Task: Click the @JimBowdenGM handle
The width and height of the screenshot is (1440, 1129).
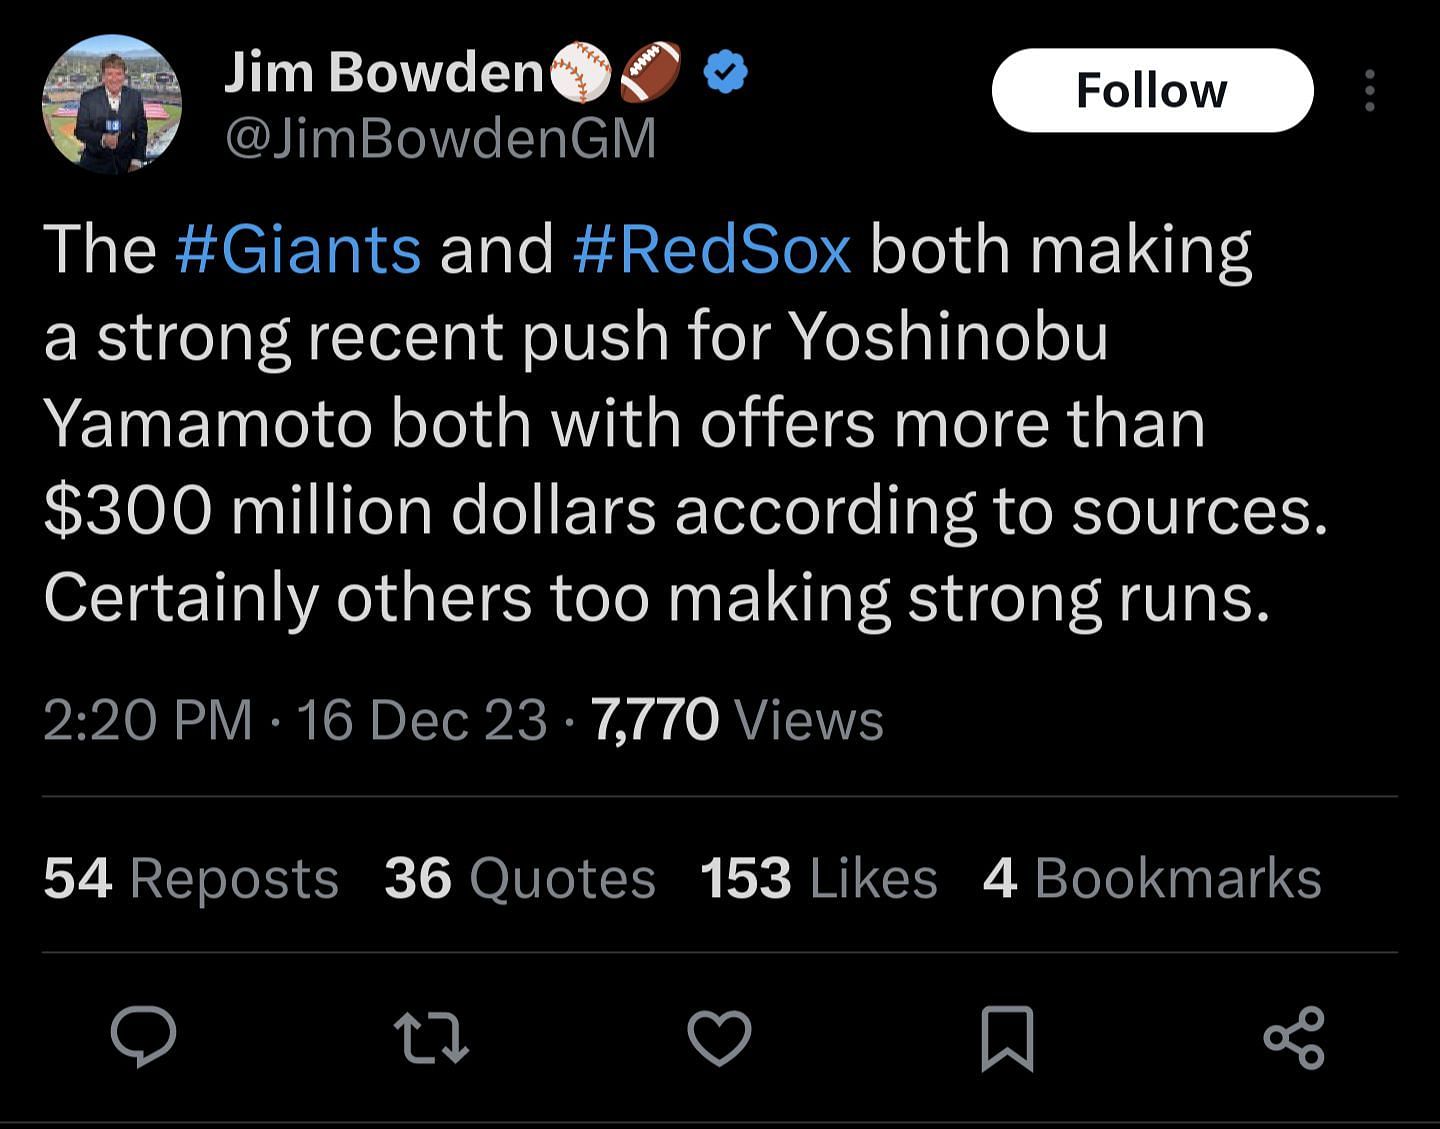Action: pyautogui.click(x=440, y=138)
